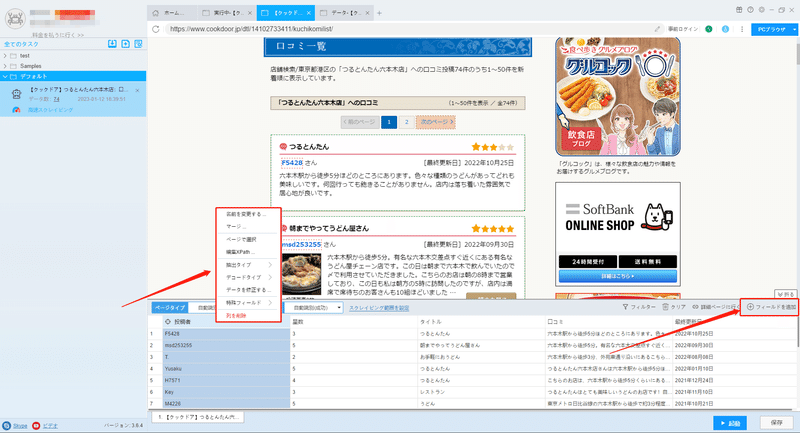The width and height of the screenshot is (800, 433).
Task: Click the pencil edit icon in URL bar
Action: tap(658, 29)
